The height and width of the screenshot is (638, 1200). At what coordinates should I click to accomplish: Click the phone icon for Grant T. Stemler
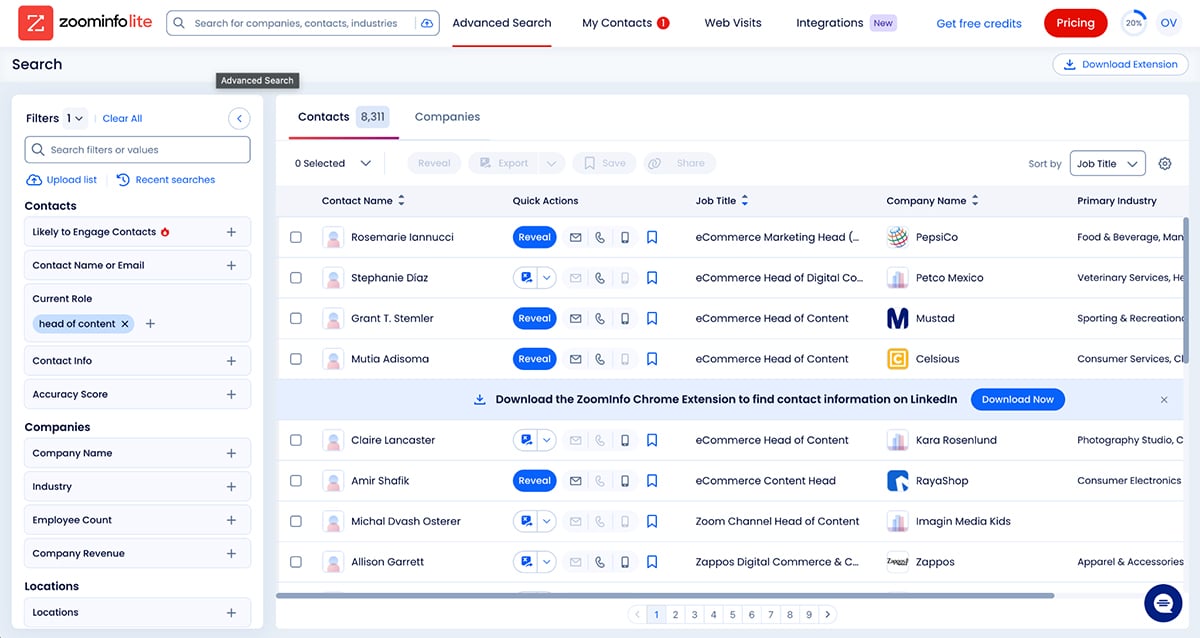pos(600,318)
